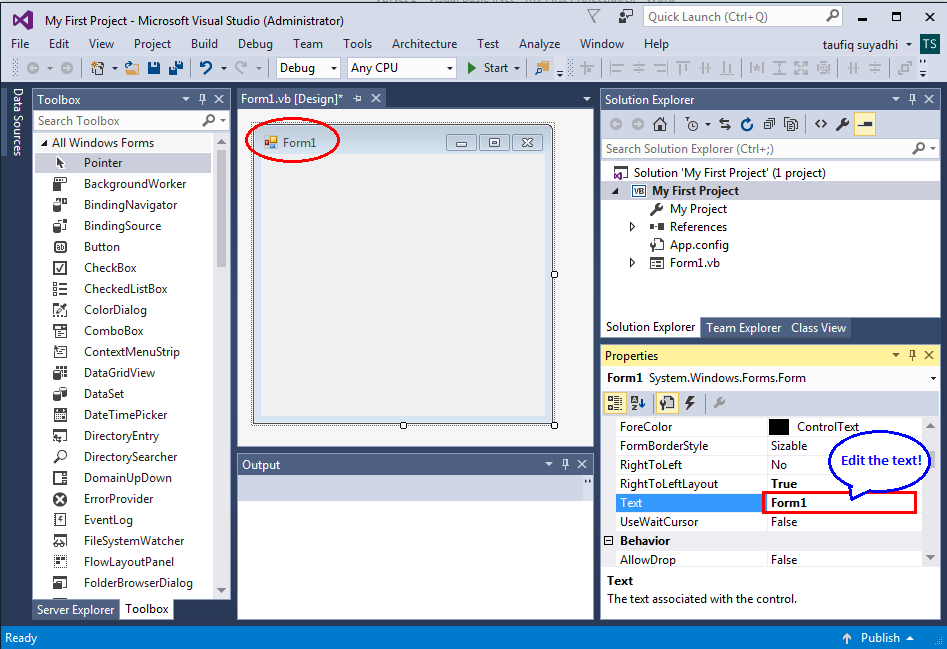Open the Build menu
947x649 pixels.
pyautogui.click(x=204, y=44)
